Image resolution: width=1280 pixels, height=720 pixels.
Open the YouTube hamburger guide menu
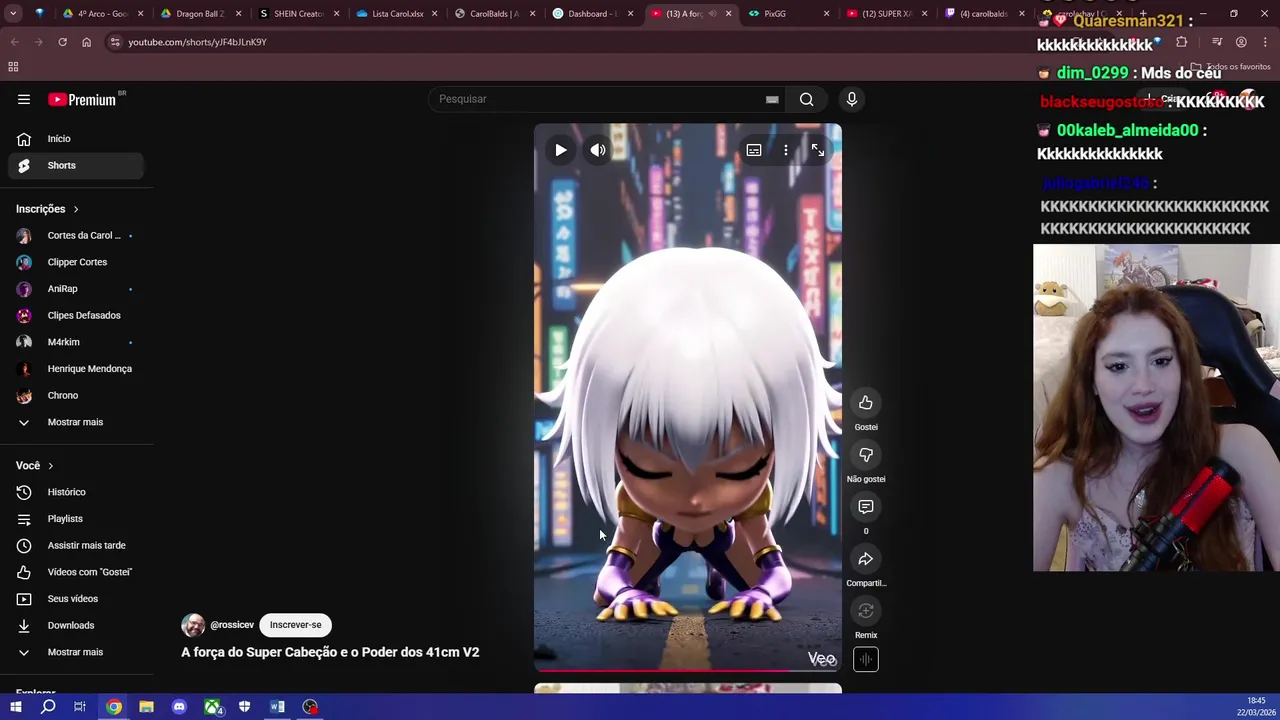coord(24,99)
